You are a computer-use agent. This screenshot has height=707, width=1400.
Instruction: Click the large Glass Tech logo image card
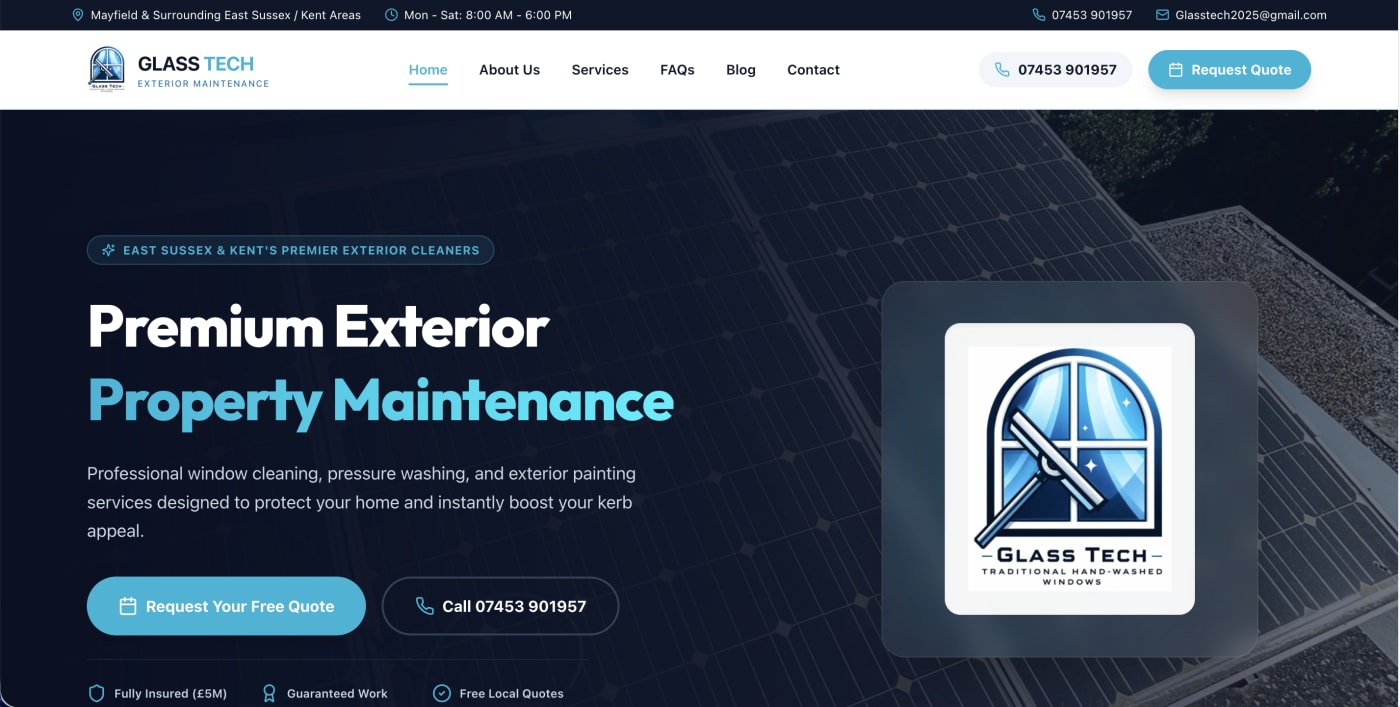[1070, 468]
